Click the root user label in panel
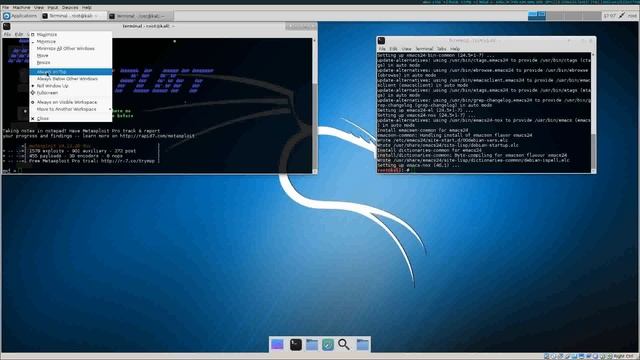 pos(632,16)
